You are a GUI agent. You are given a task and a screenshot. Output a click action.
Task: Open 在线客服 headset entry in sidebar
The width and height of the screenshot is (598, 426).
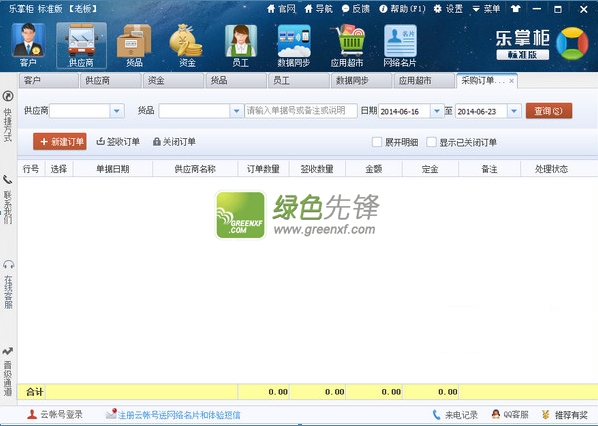click(8, 284)
